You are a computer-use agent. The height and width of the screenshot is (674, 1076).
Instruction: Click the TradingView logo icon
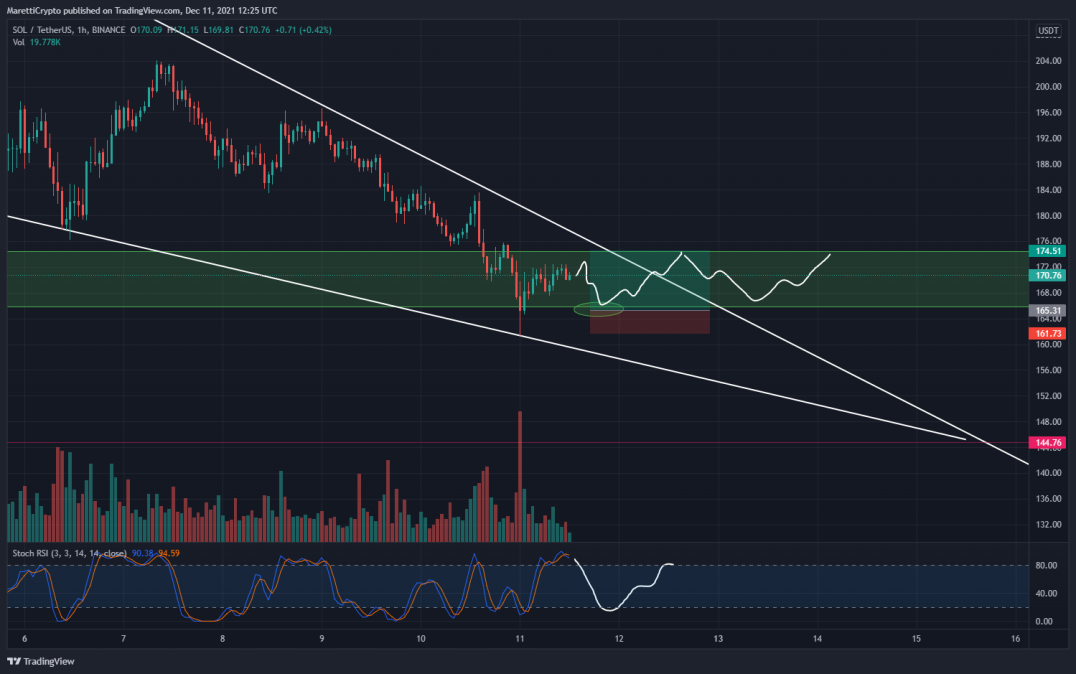pyautogui.click(x=14, y=662)
